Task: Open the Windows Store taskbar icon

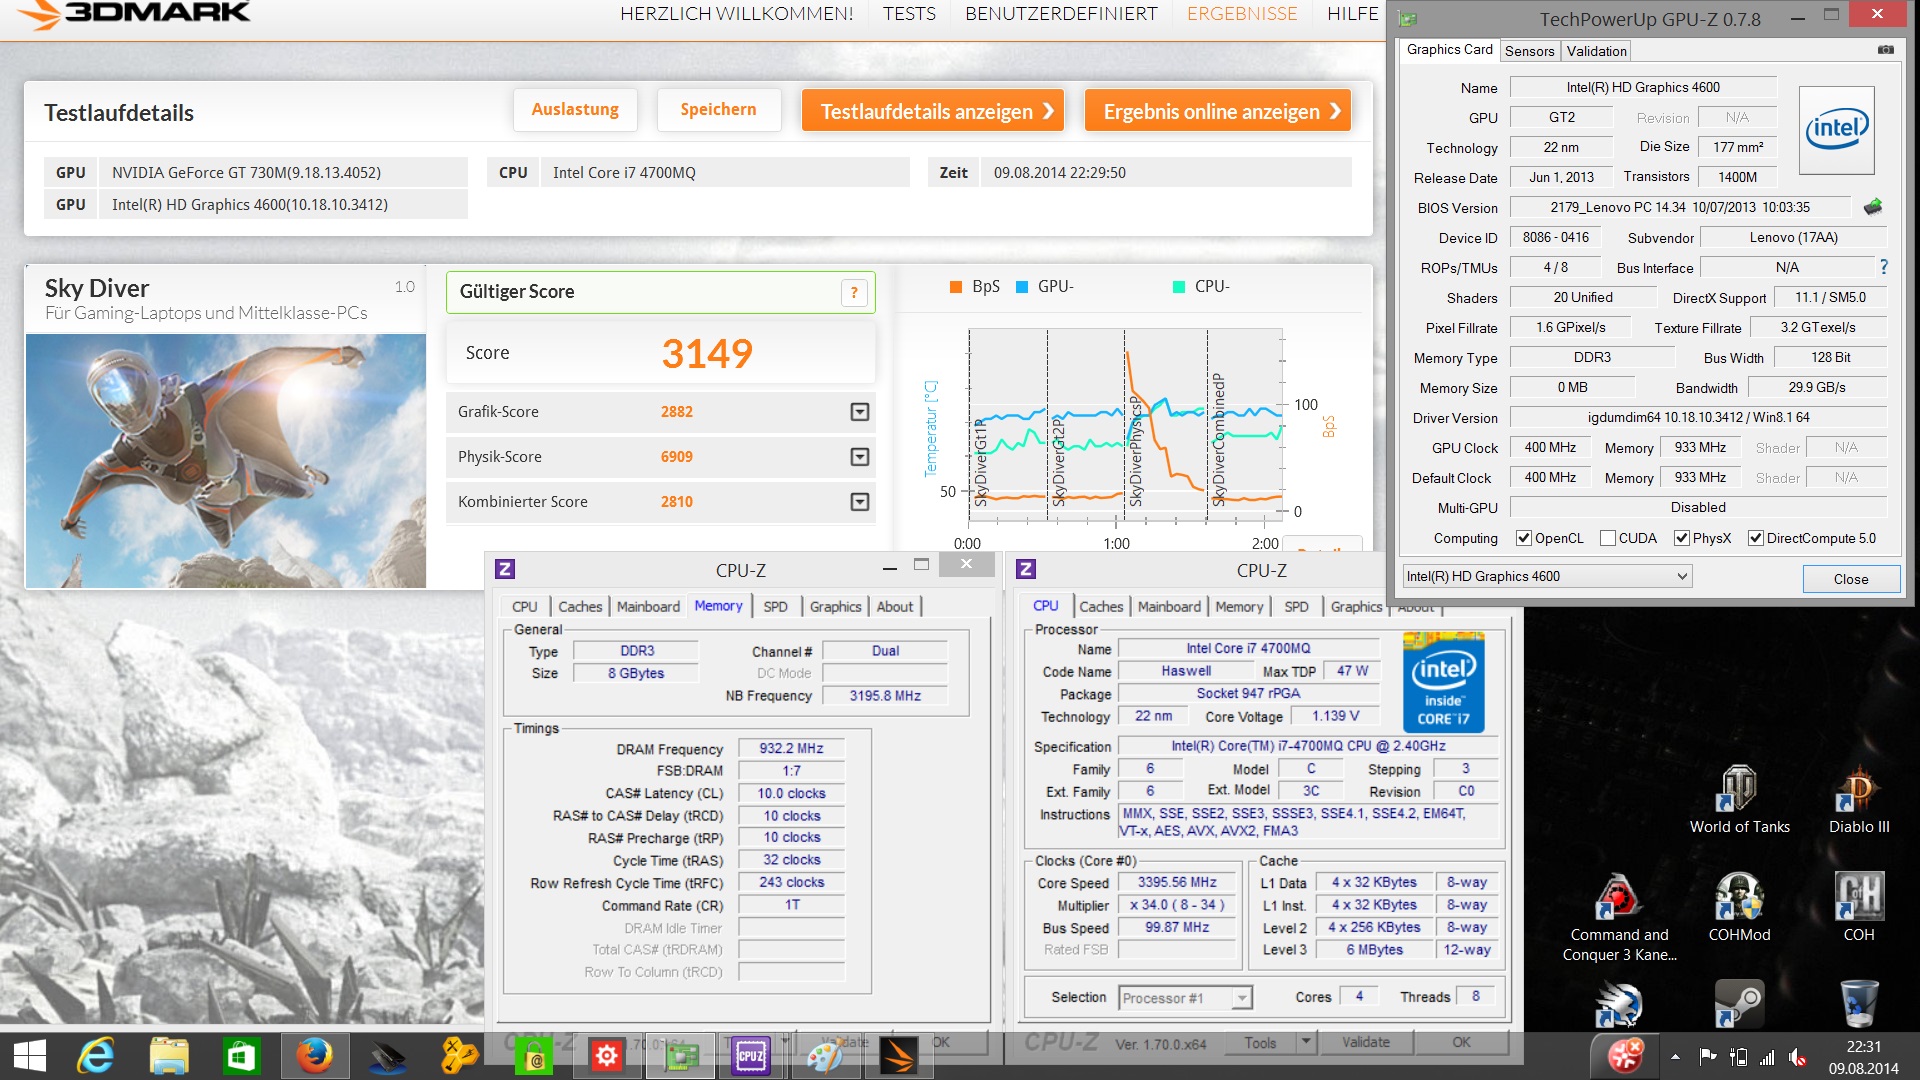Action: pyautogui.click(x=241, y=1056)
